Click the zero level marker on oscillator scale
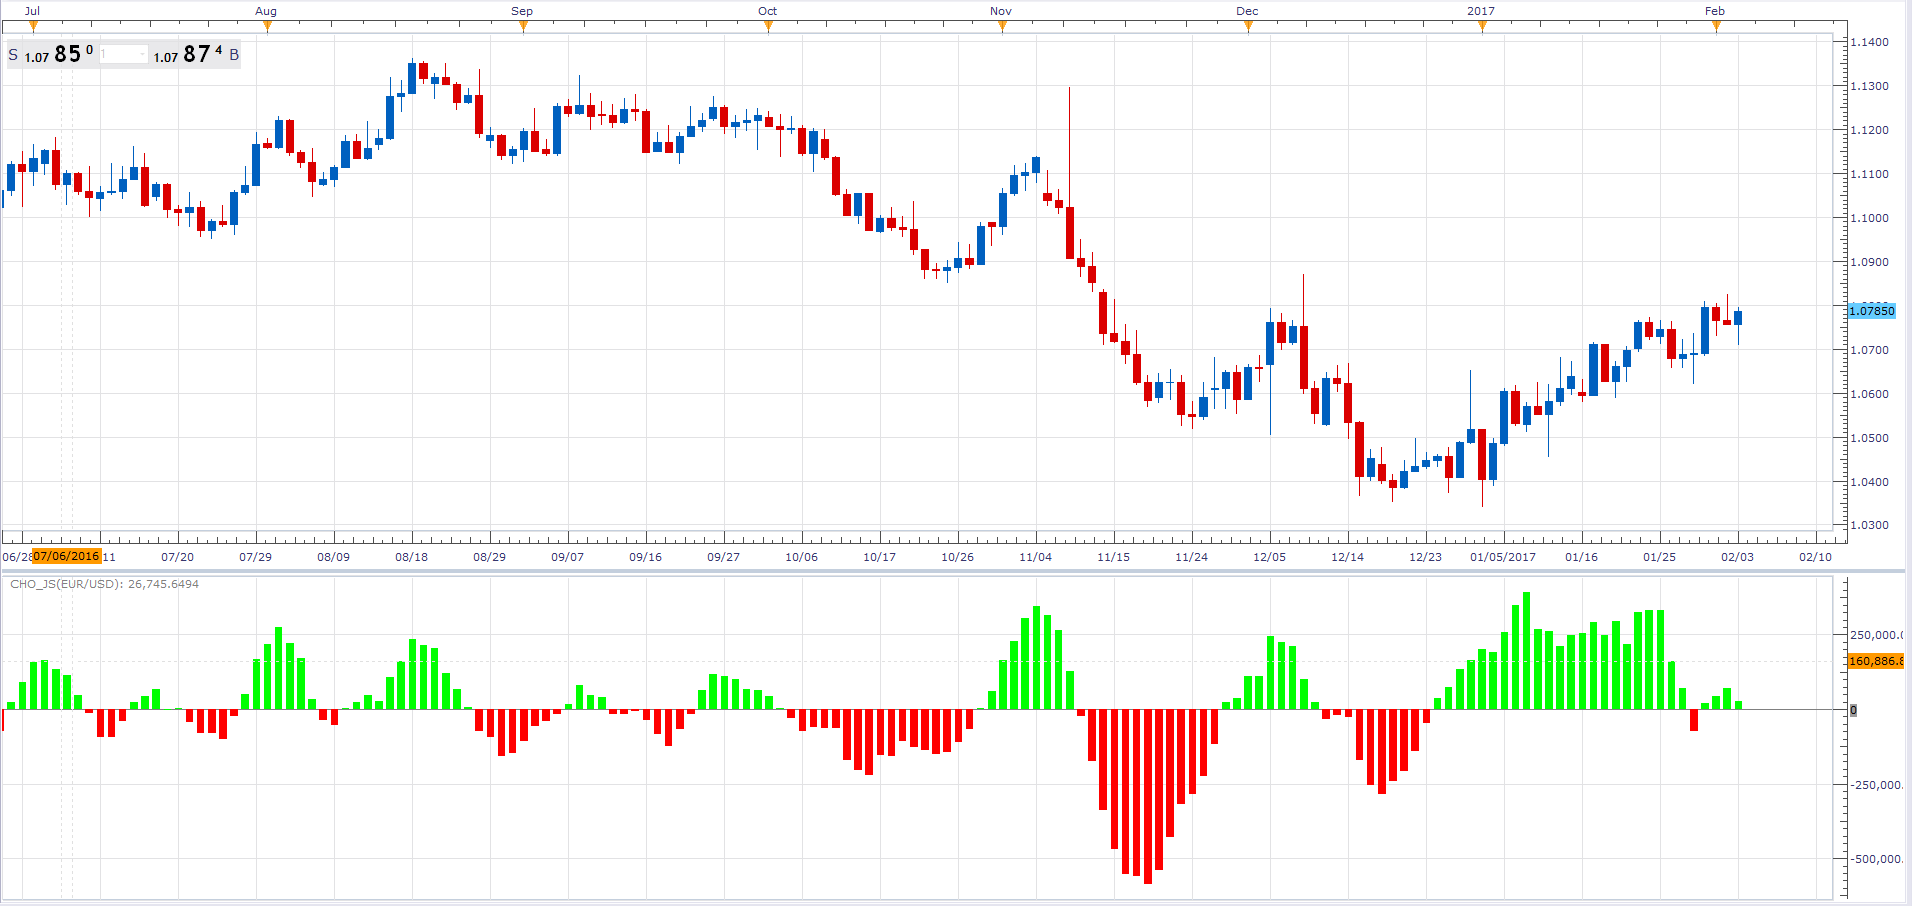Screen dimensions: 1912x906 coord(1853,710)
